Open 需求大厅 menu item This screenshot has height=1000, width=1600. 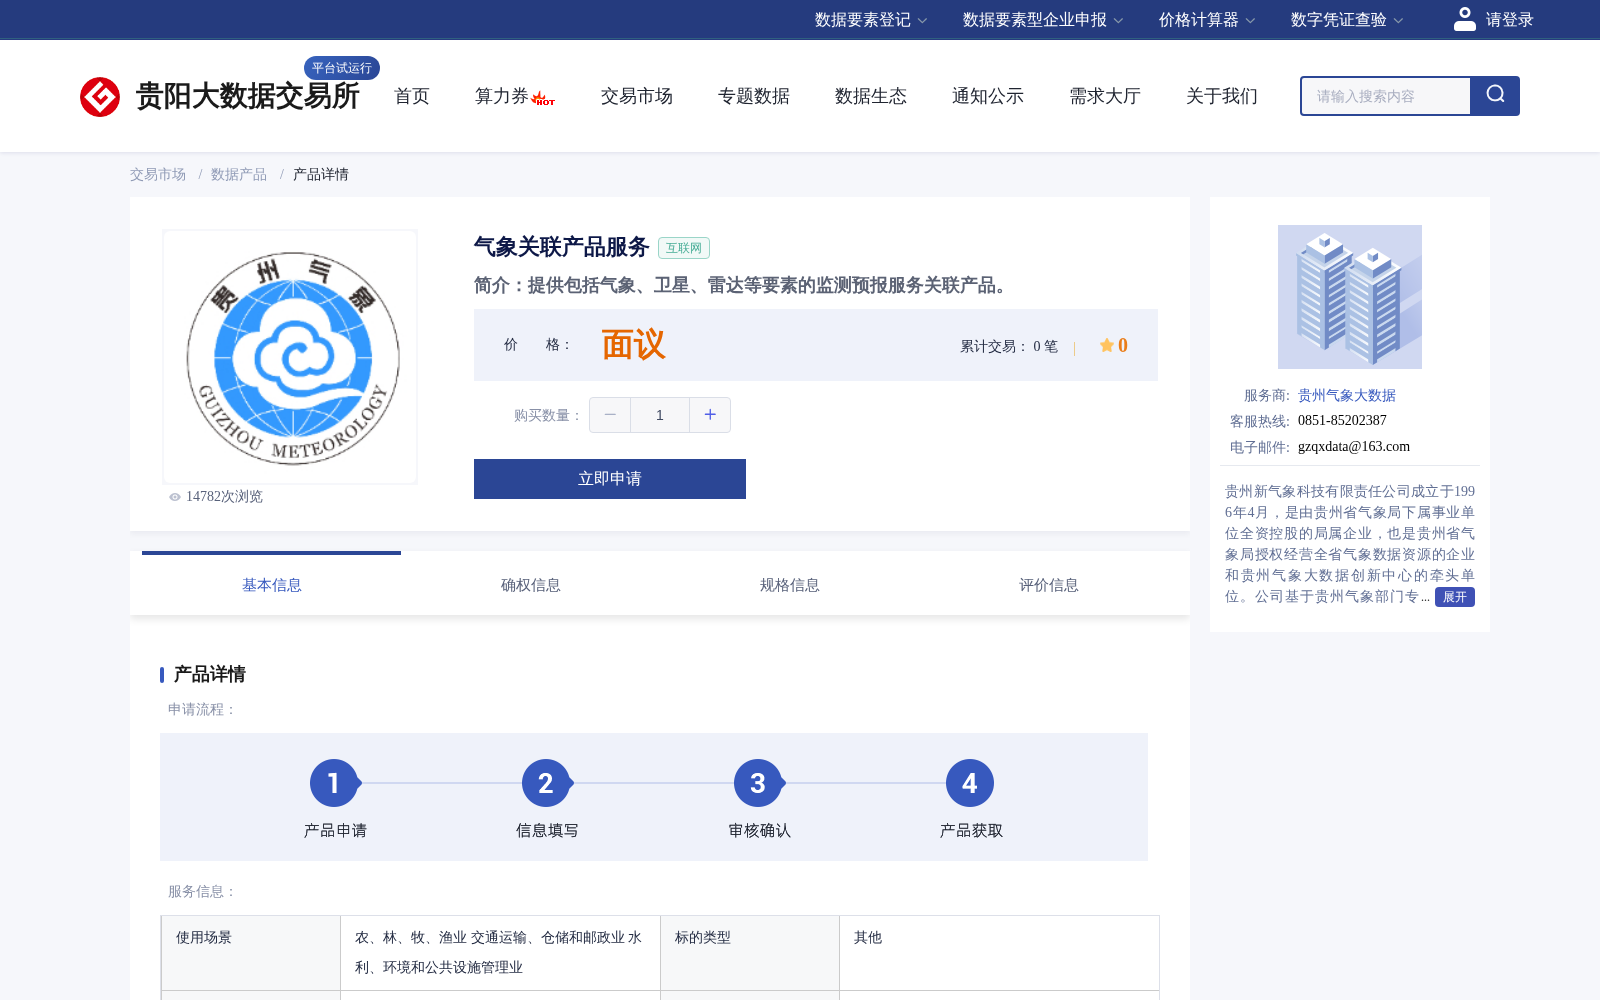[x=1105, y=96]
